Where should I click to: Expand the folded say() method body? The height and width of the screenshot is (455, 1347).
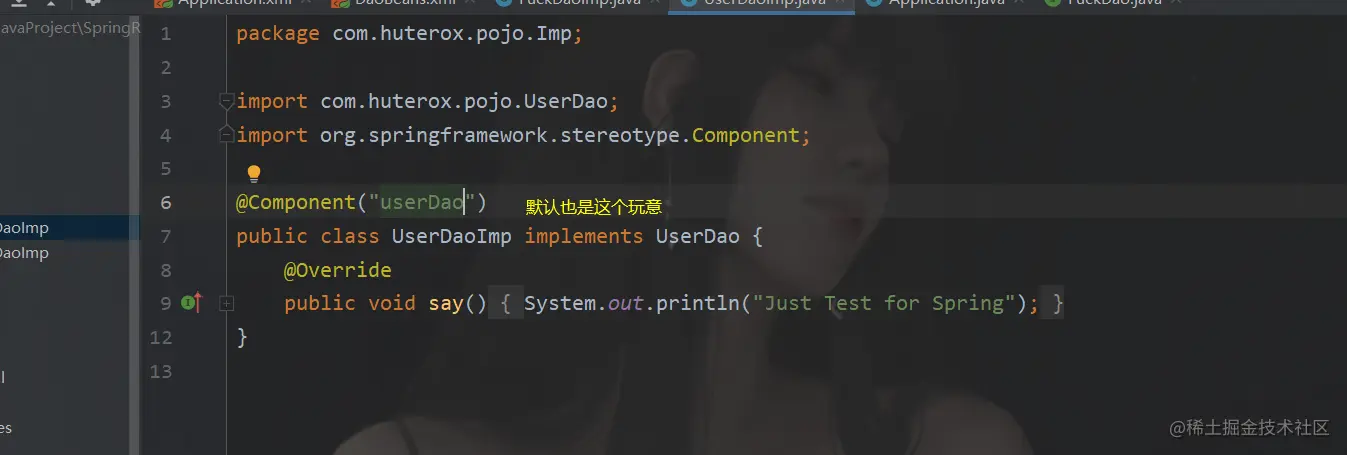tap(227, 303)
